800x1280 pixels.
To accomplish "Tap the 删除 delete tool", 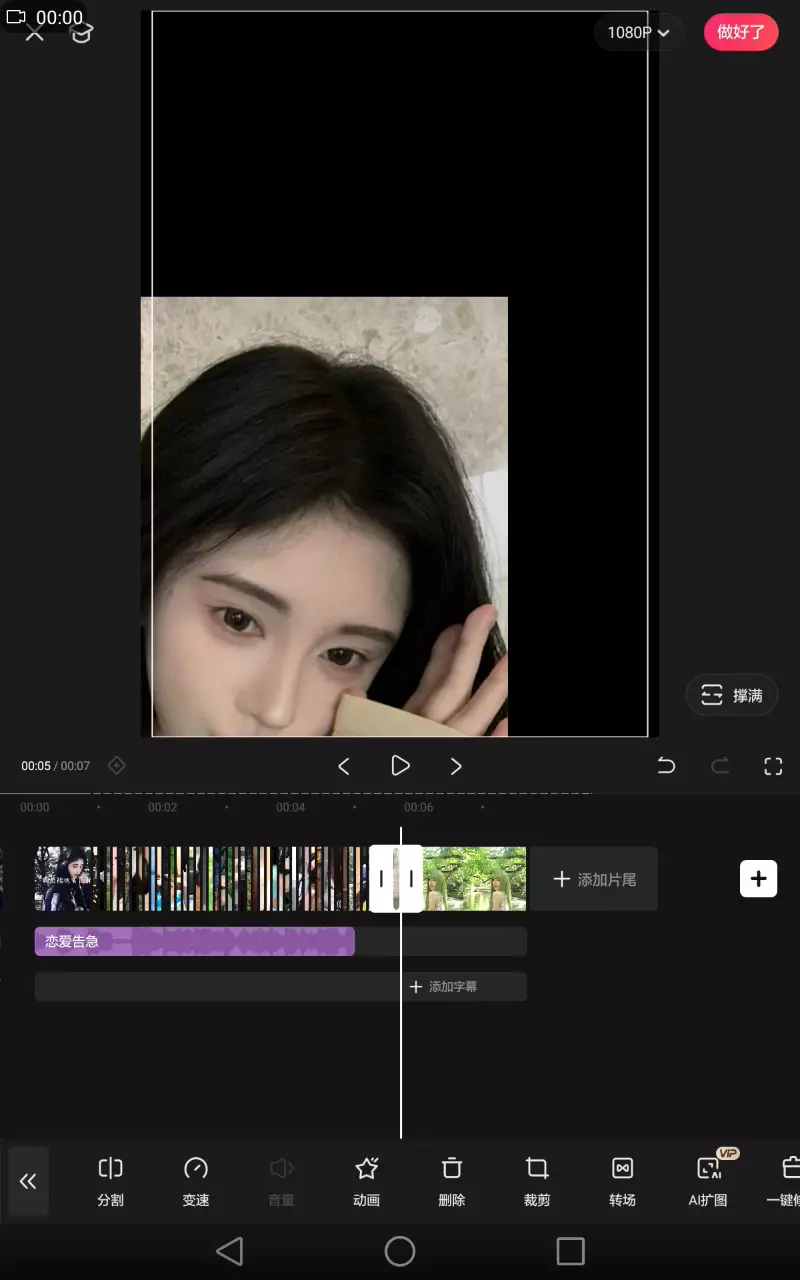I will (x=452, y=1181).
